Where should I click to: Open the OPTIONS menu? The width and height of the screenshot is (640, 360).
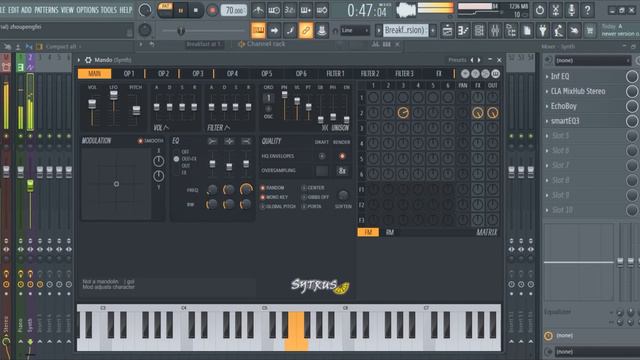pos(87,10)
